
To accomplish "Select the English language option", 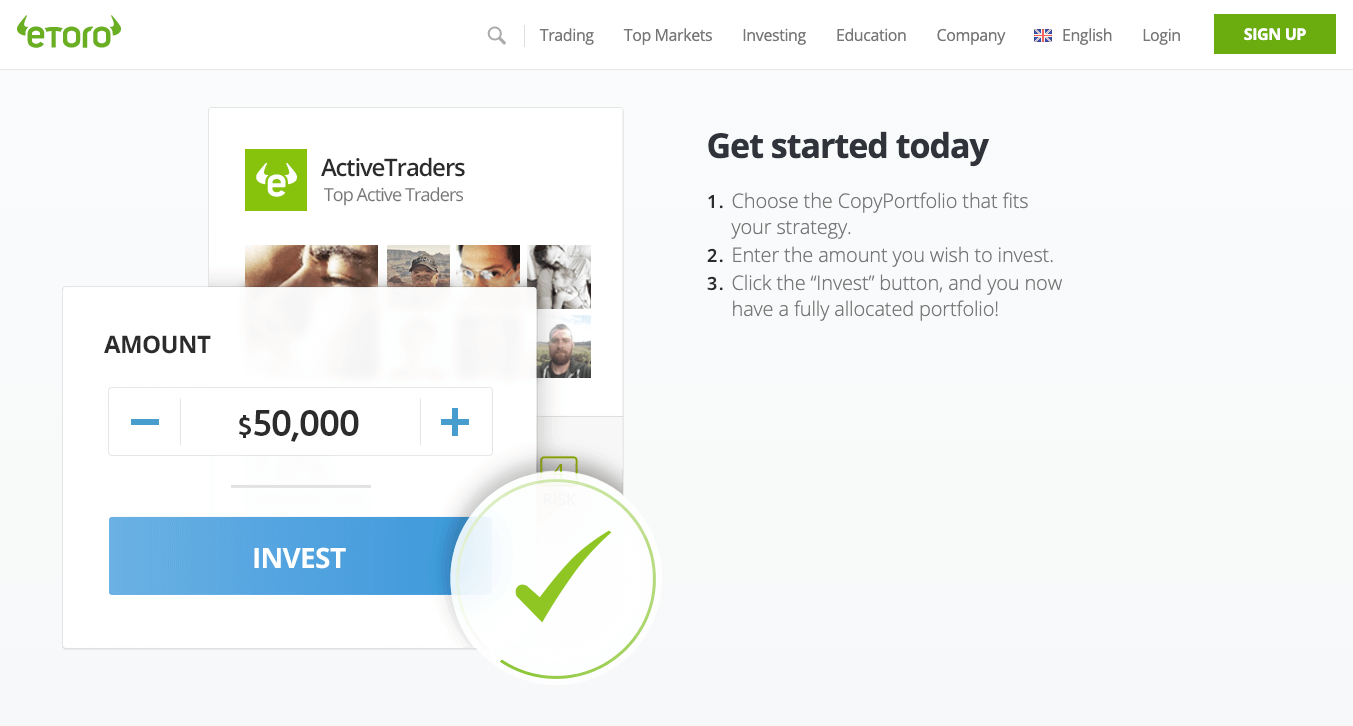I will tap(1087, 35).
